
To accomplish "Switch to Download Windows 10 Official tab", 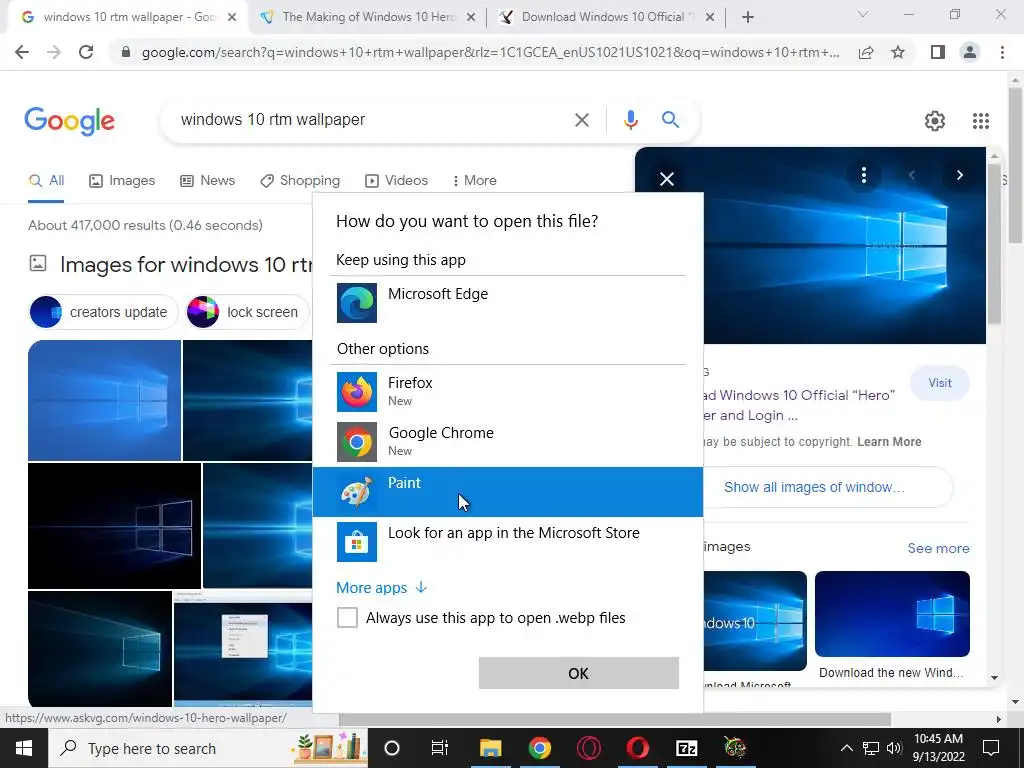I will (606, 17).
